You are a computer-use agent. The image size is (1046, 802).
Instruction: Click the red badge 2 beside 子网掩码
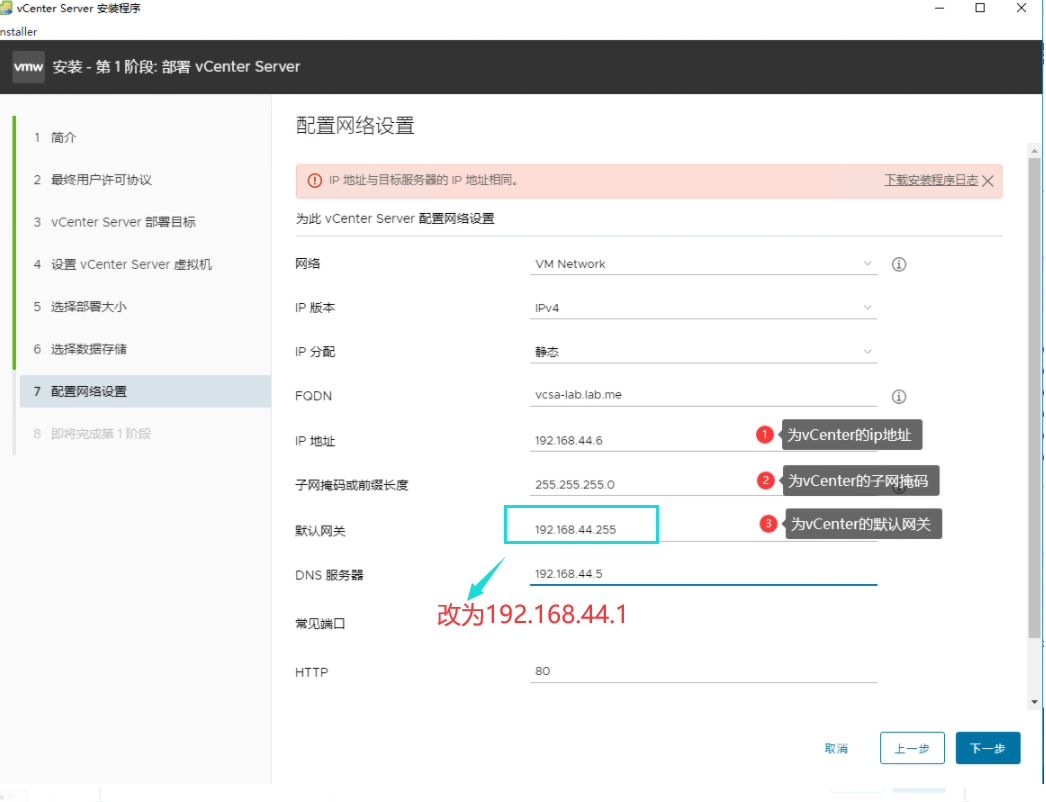click(766, 480)
